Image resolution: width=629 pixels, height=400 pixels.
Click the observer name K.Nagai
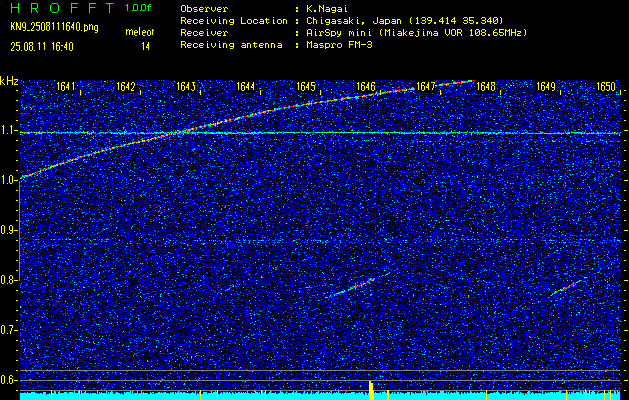coord(326,9)
